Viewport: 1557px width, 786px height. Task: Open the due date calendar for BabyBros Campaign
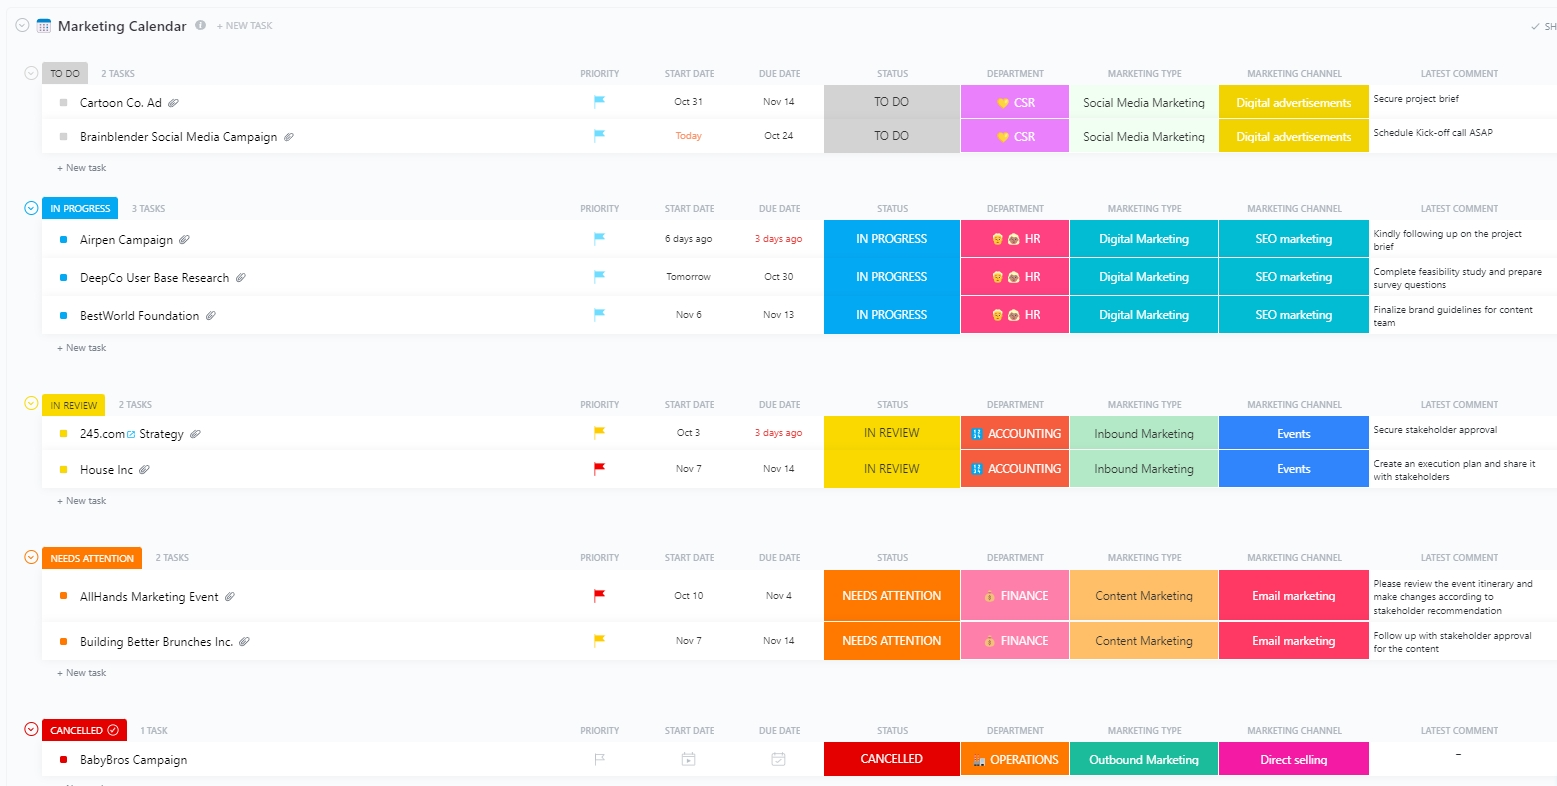tap(778, 759)
